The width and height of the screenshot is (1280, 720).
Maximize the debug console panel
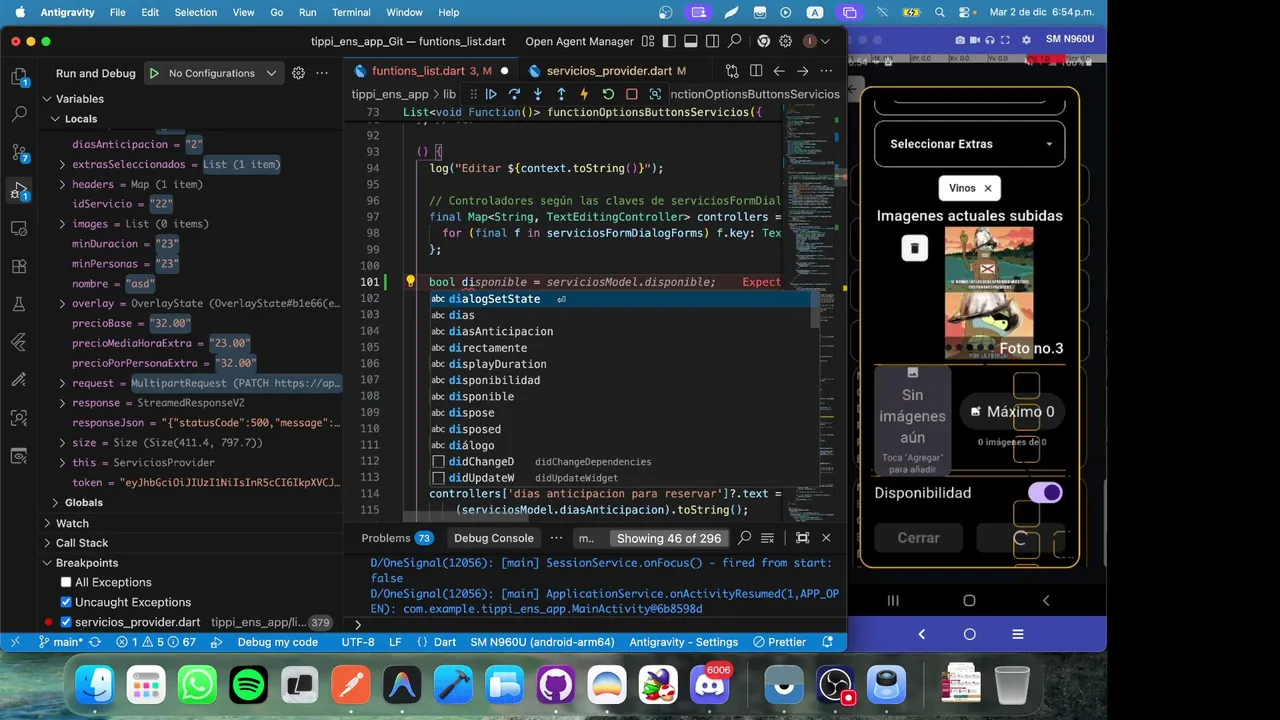pos(802,538)
